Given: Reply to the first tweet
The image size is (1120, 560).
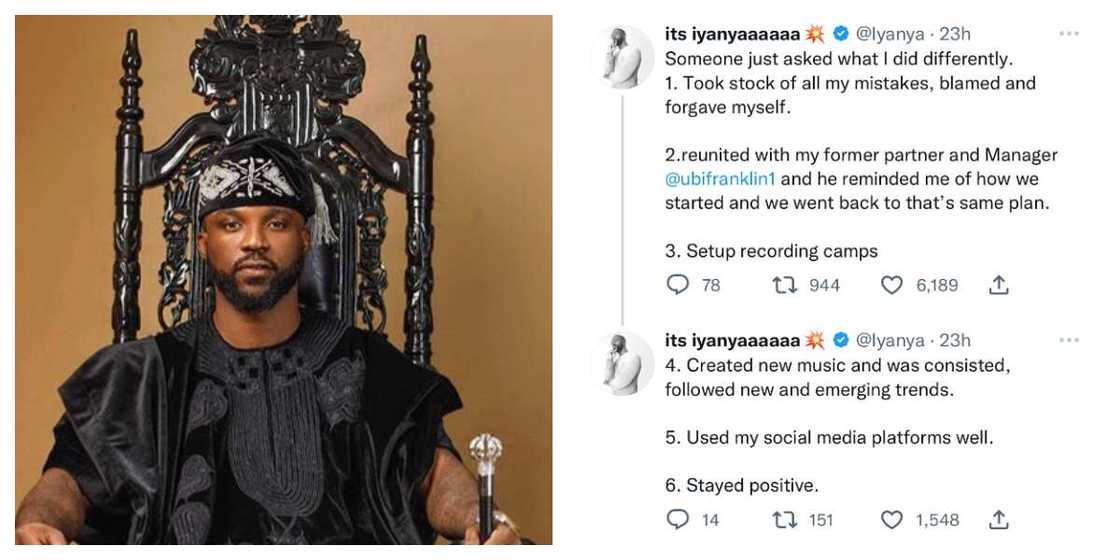Looking at the screenshot, I should 678,285.
